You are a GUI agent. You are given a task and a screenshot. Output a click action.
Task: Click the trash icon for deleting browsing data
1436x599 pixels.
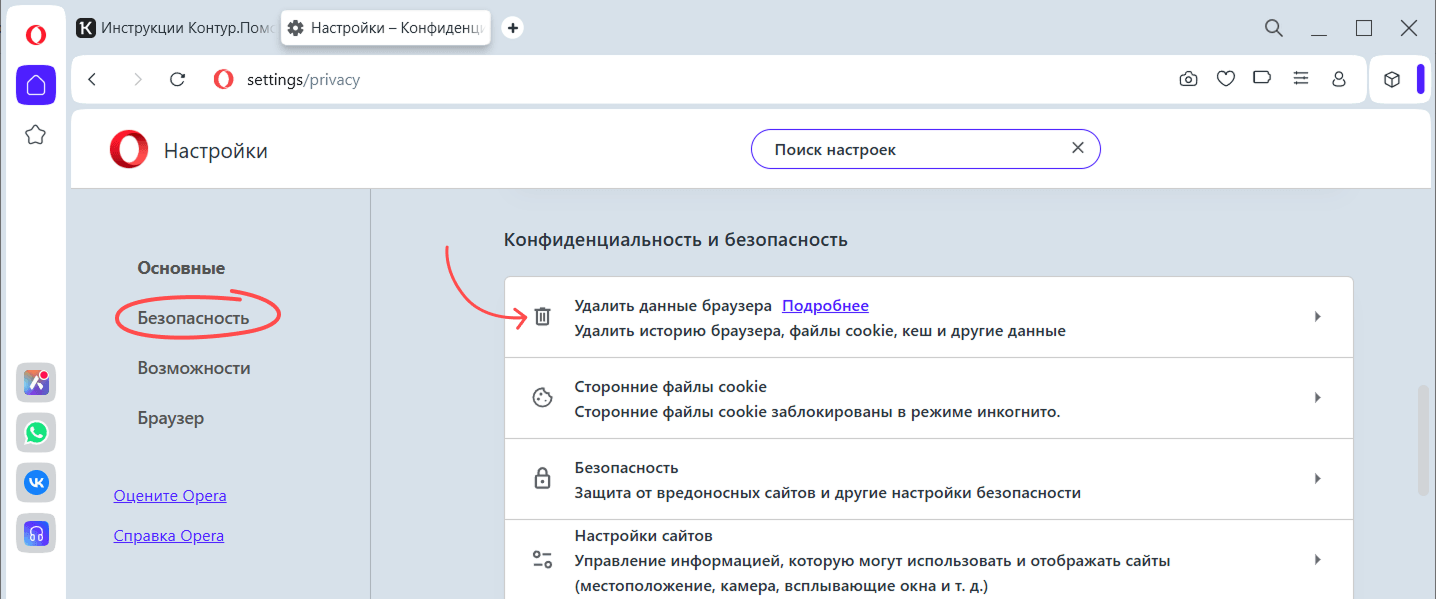point(542,317)
